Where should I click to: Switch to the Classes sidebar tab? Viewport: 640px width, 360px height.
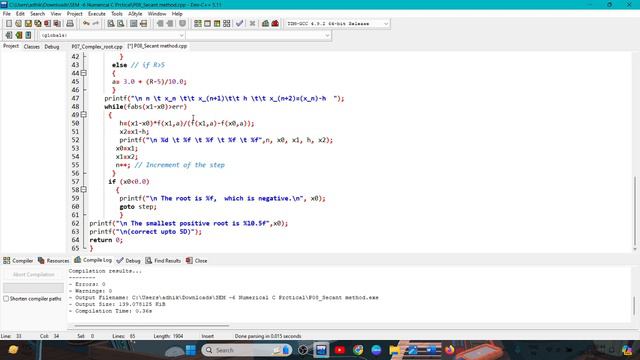pyautogui.click(x=31, y=47)
